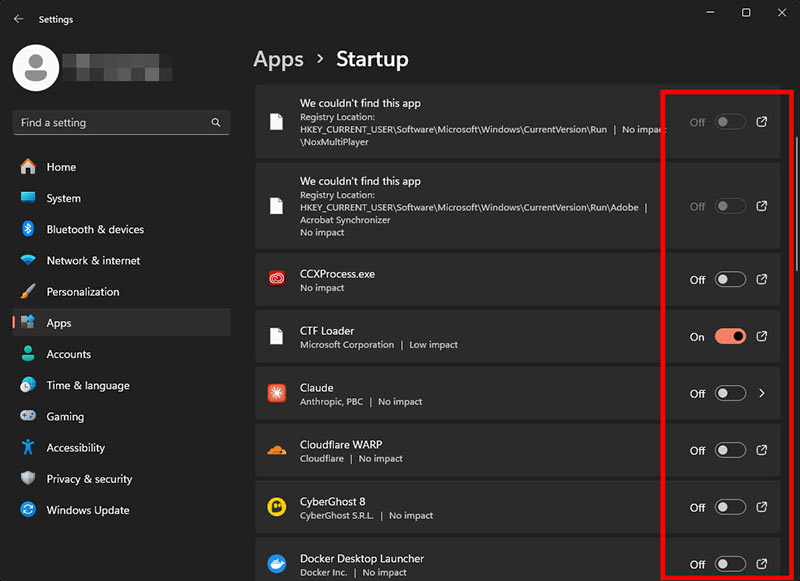Open Windows Update settings

pyautogui.click(x=121, y=509)
